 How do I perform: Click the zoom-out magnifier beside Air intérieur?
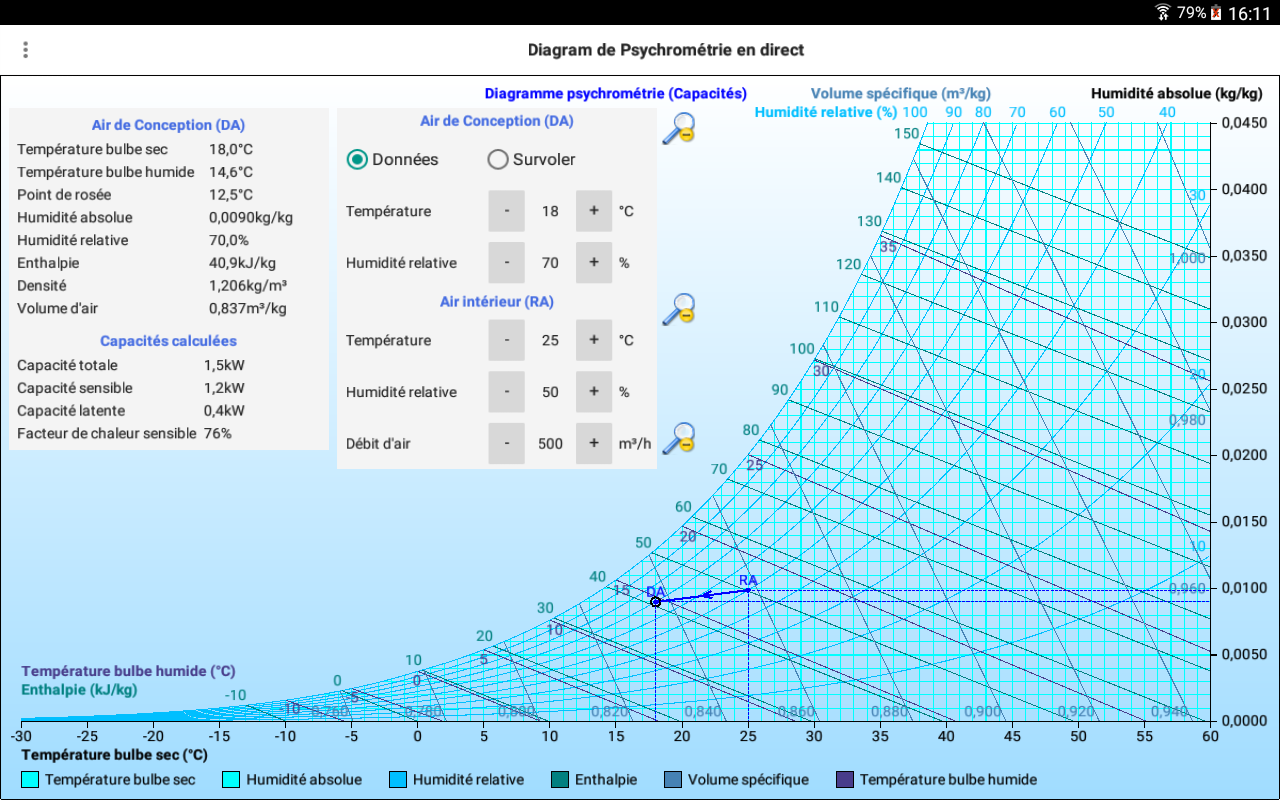[x=679, y=309]
